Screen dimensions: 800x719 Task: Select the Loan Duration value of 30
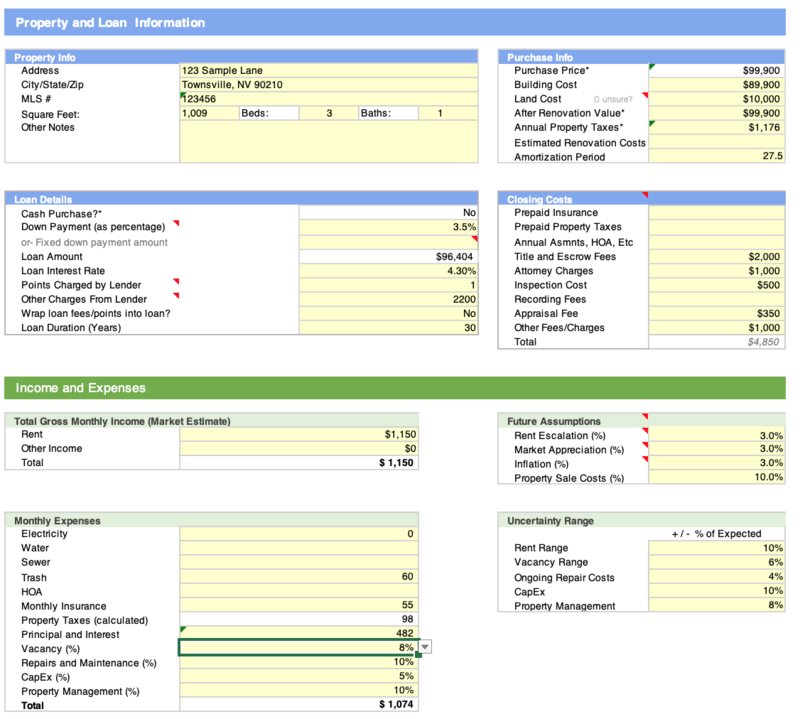click(389, 327)
